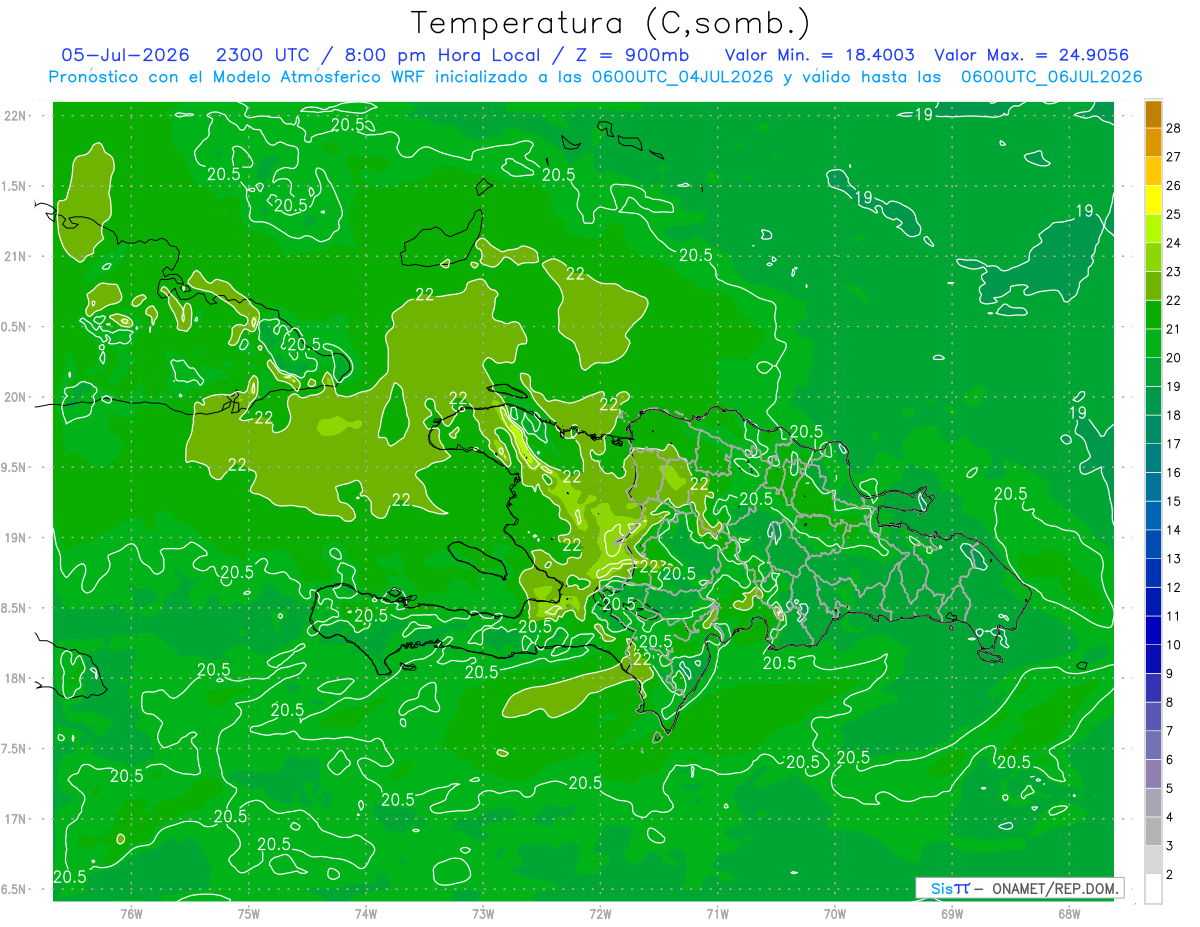This screenshot has width=1200, height=927.
Task: Click the gray legend segment between 3 and 4
Action: point(1153,831)
